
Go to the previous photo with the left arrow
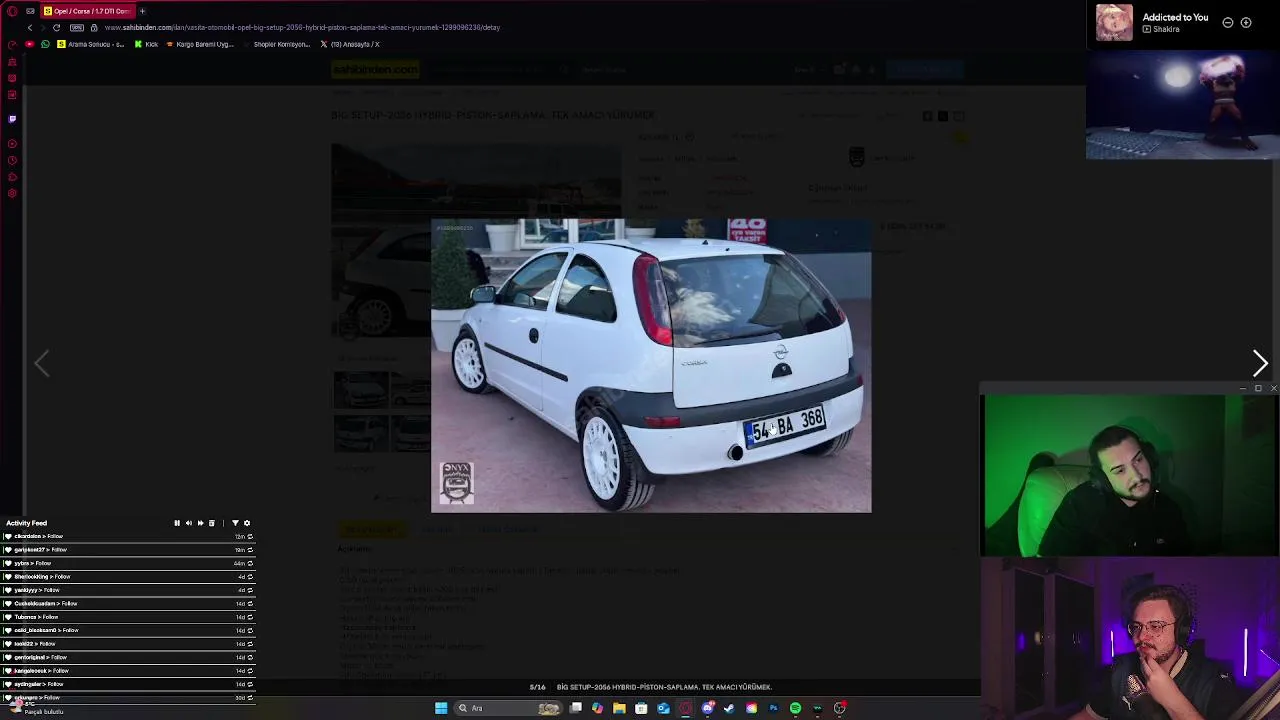(x=41, y=363)
